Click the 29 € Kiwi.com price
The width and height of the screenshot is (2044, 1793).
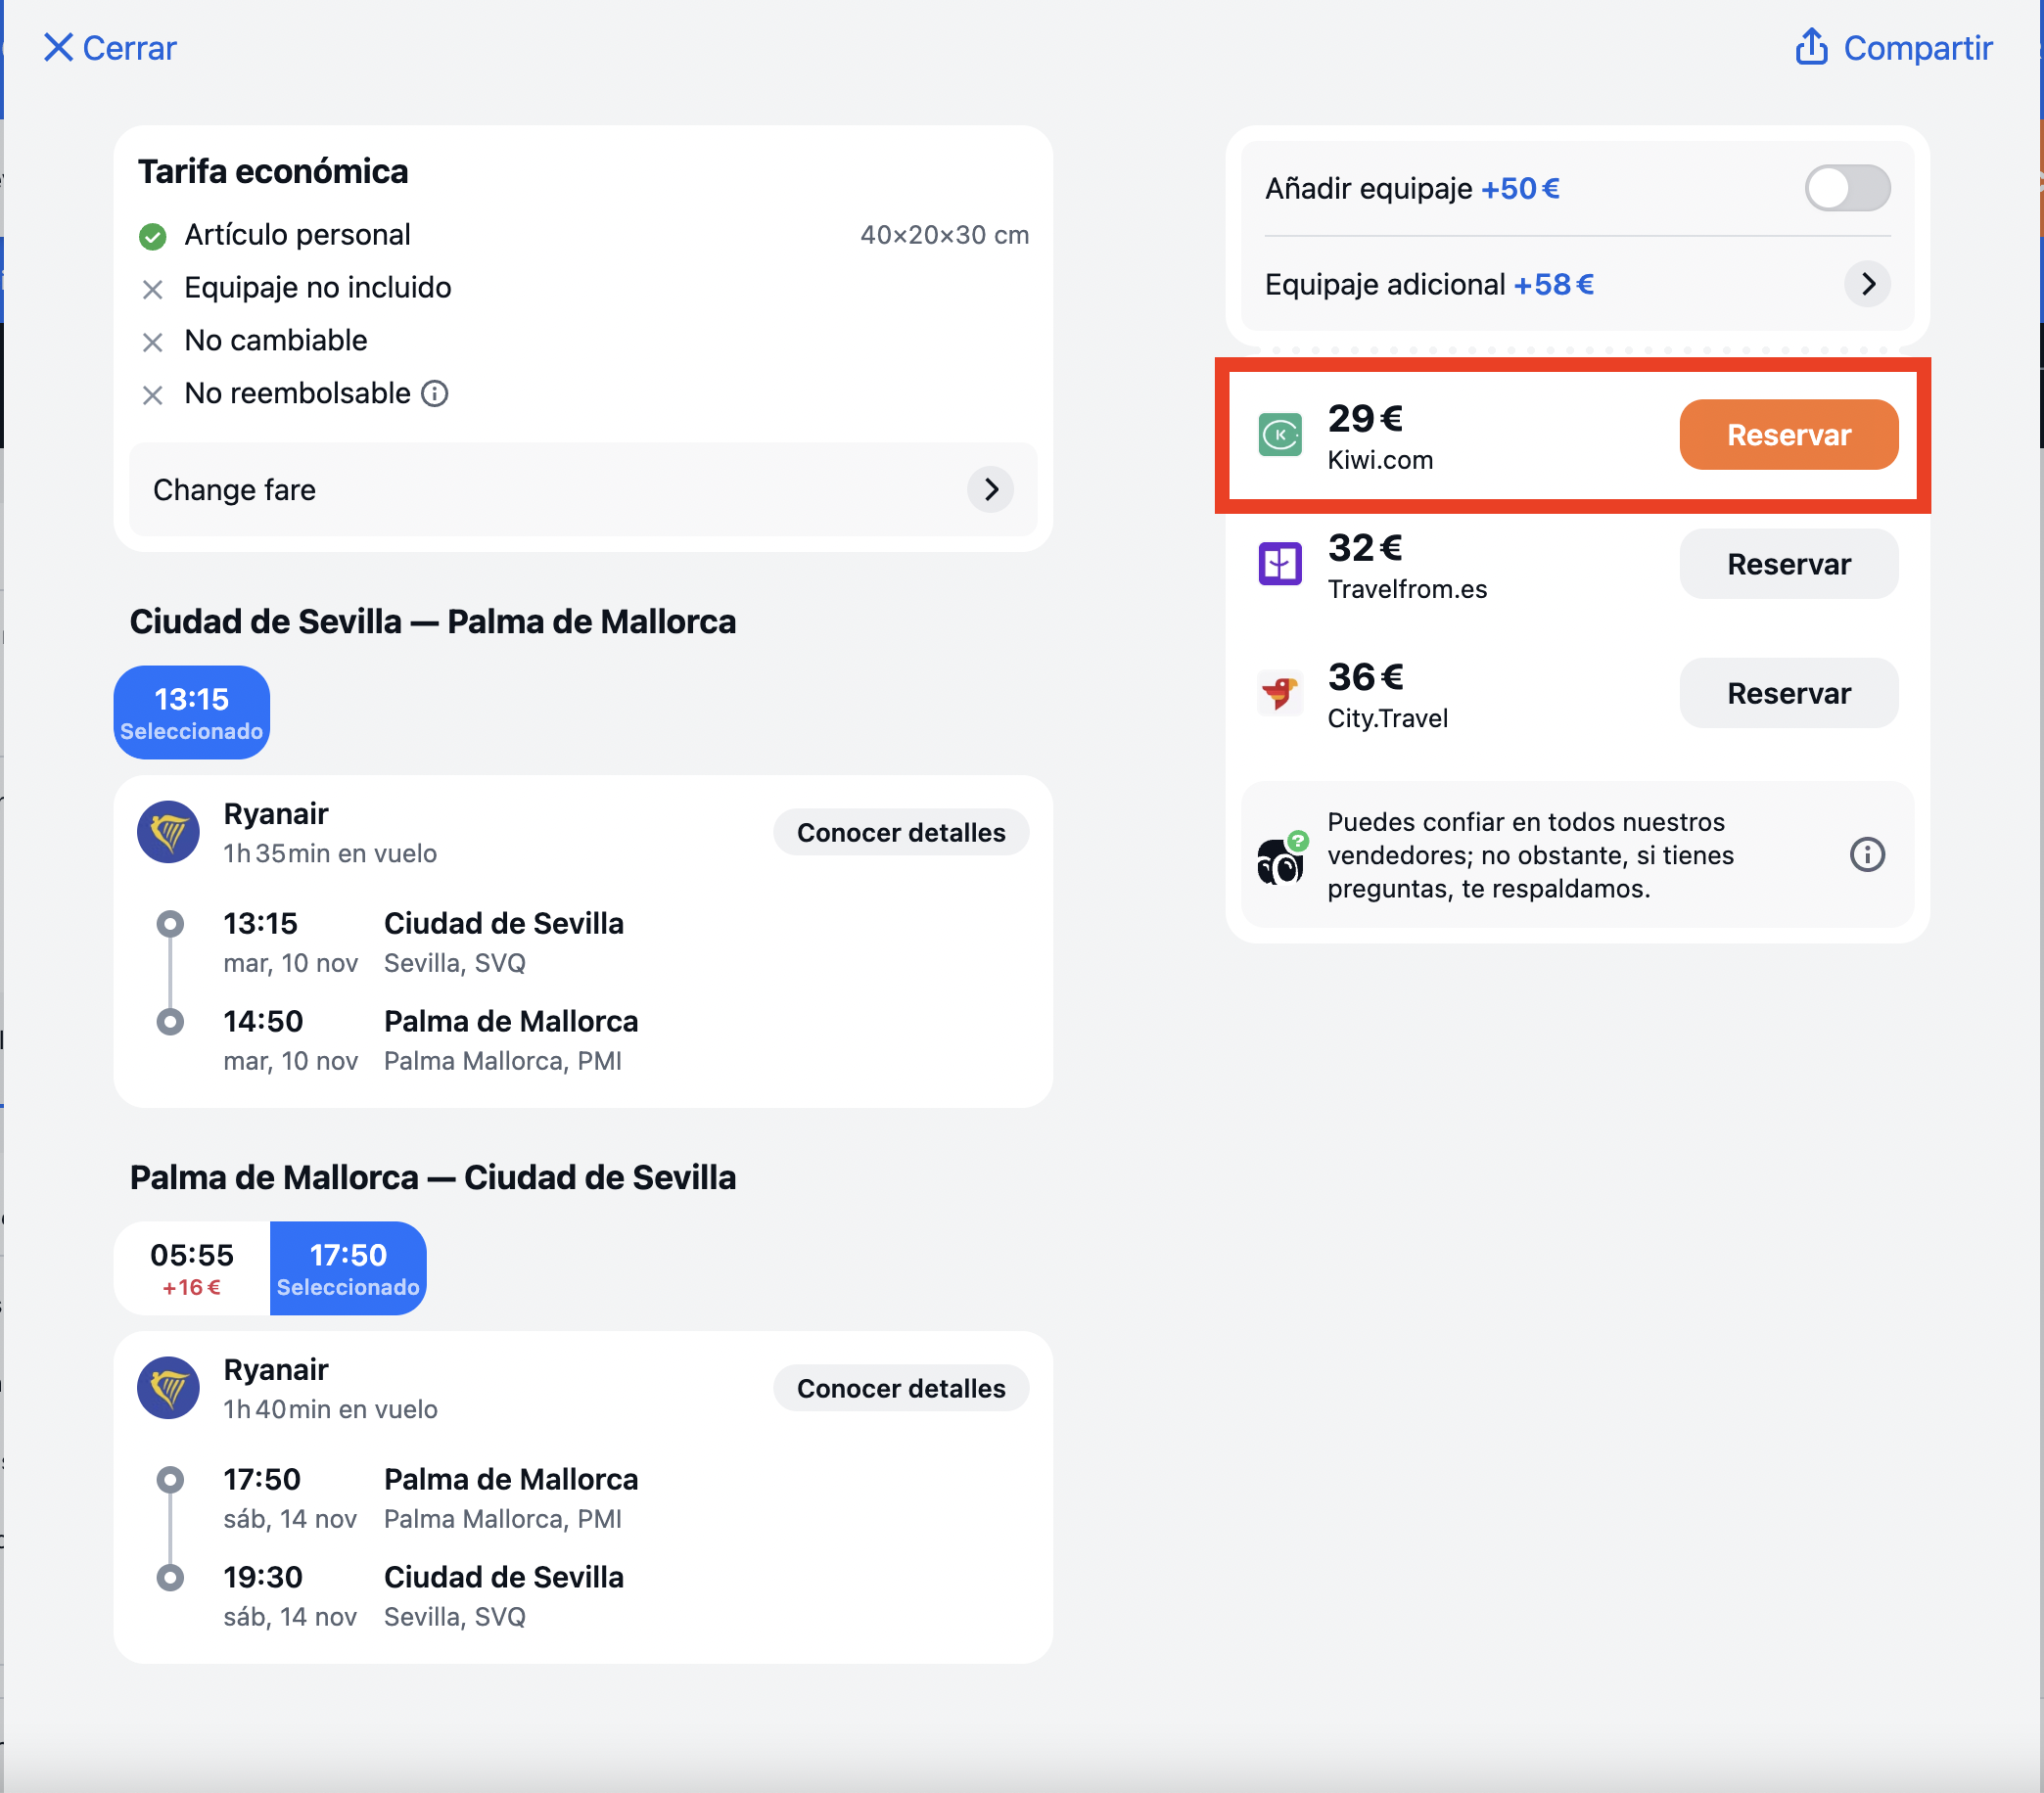(1365, 418)
